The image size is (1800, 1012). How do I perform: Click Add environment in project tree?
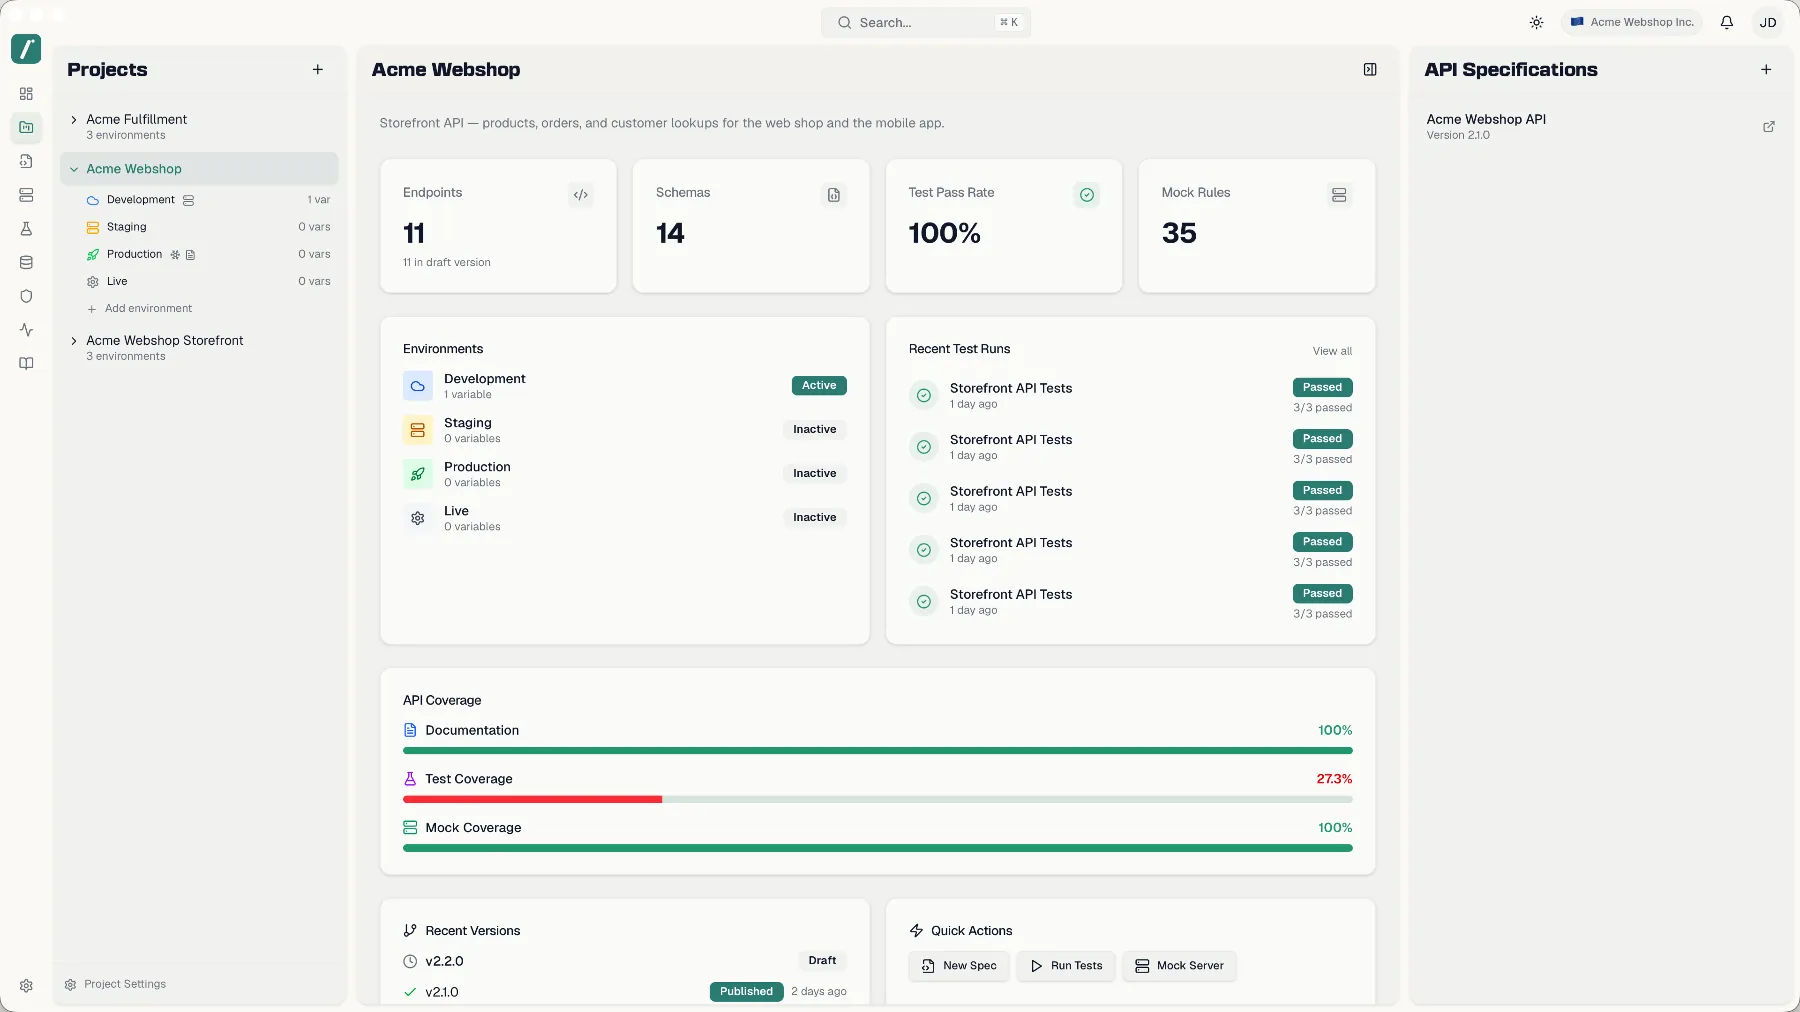140,309
